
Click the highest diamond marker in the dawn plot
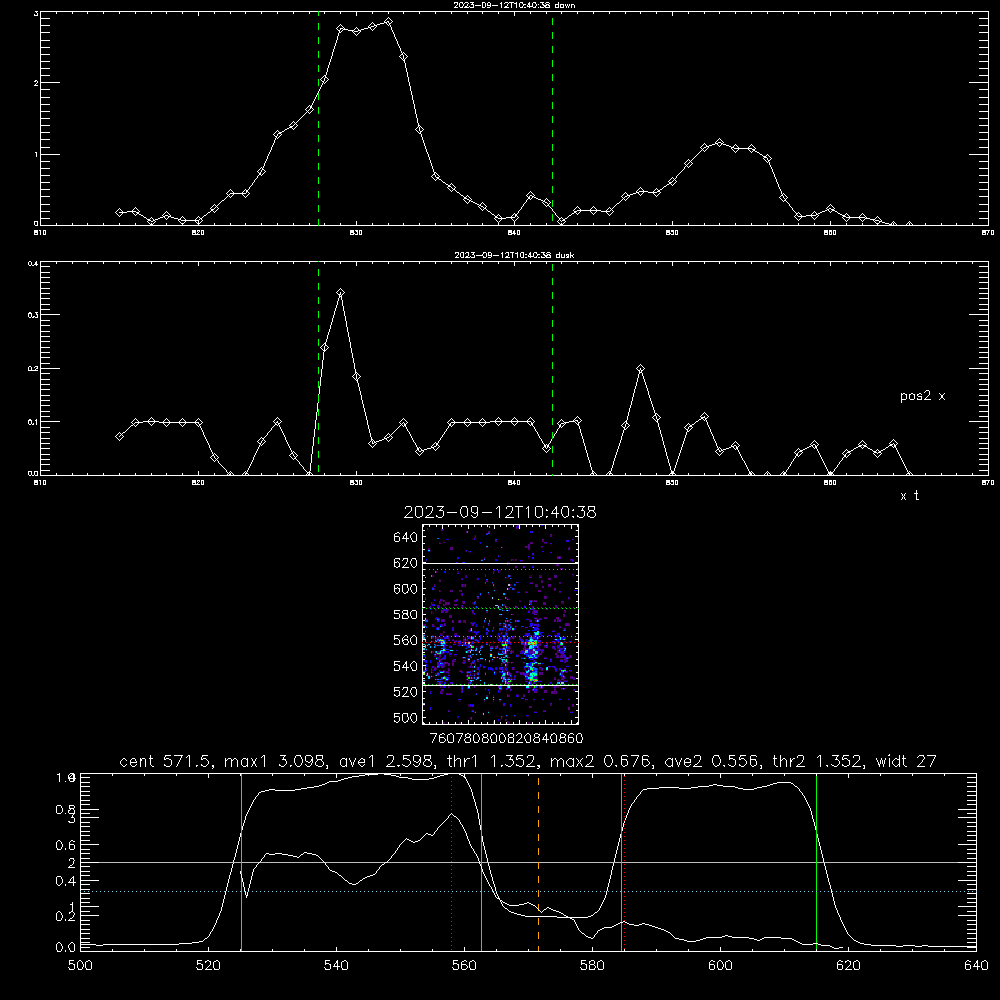[x=388, y=22]
